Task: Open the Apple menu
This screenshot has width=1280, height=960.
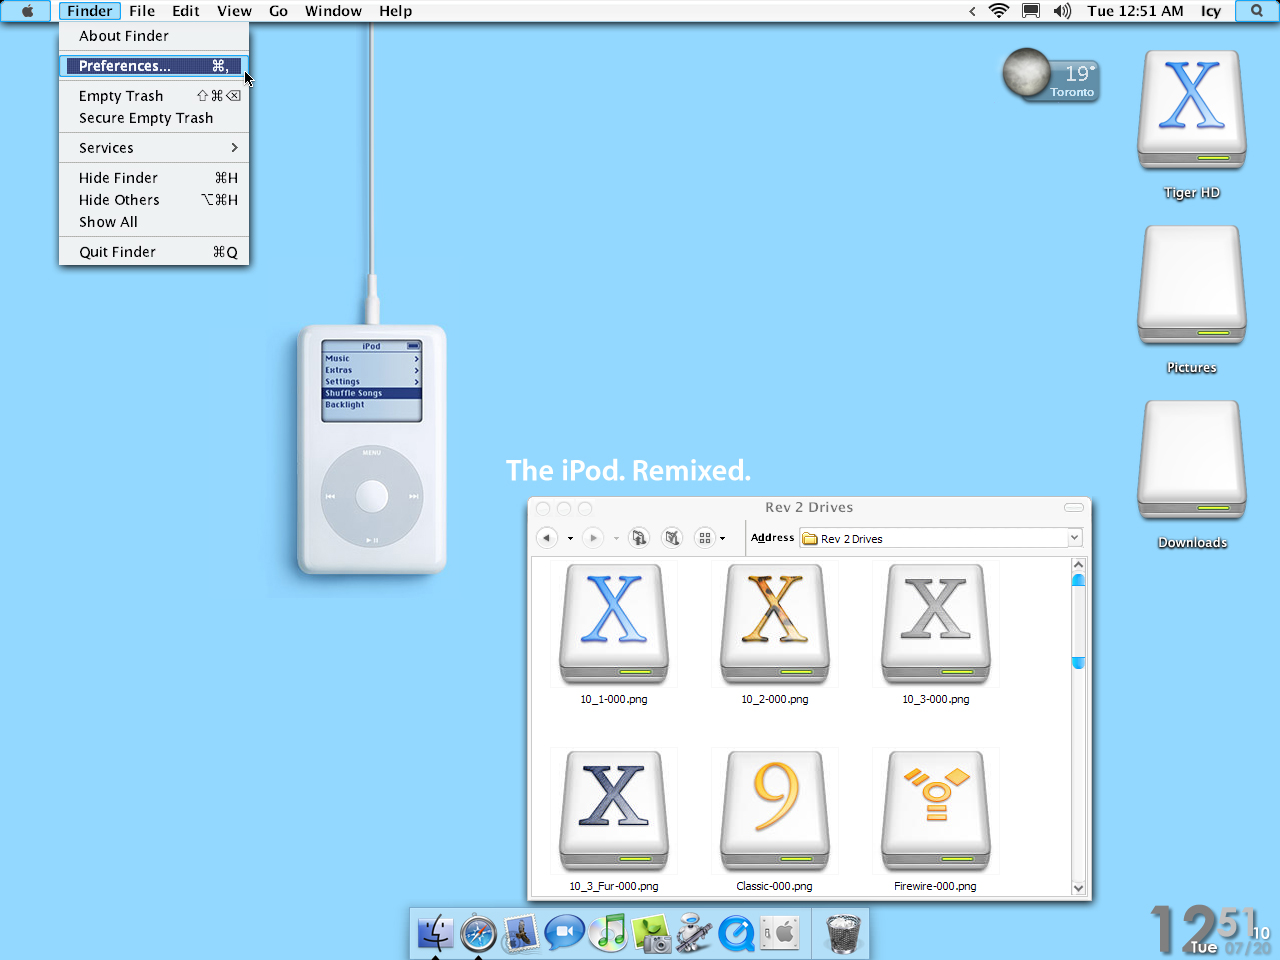Action: pos(28,11)
